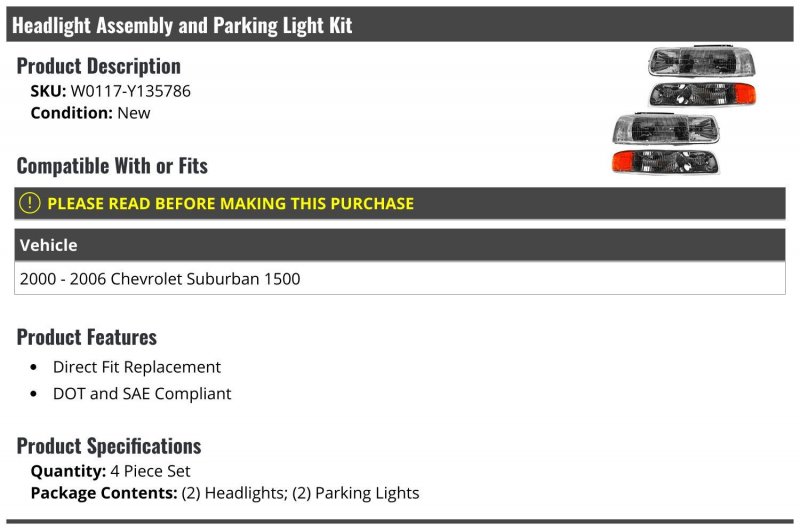Click the Compatible With or Fits heading
The height and width of the screenshot is (530, 800).
click(x=112, y=166)
